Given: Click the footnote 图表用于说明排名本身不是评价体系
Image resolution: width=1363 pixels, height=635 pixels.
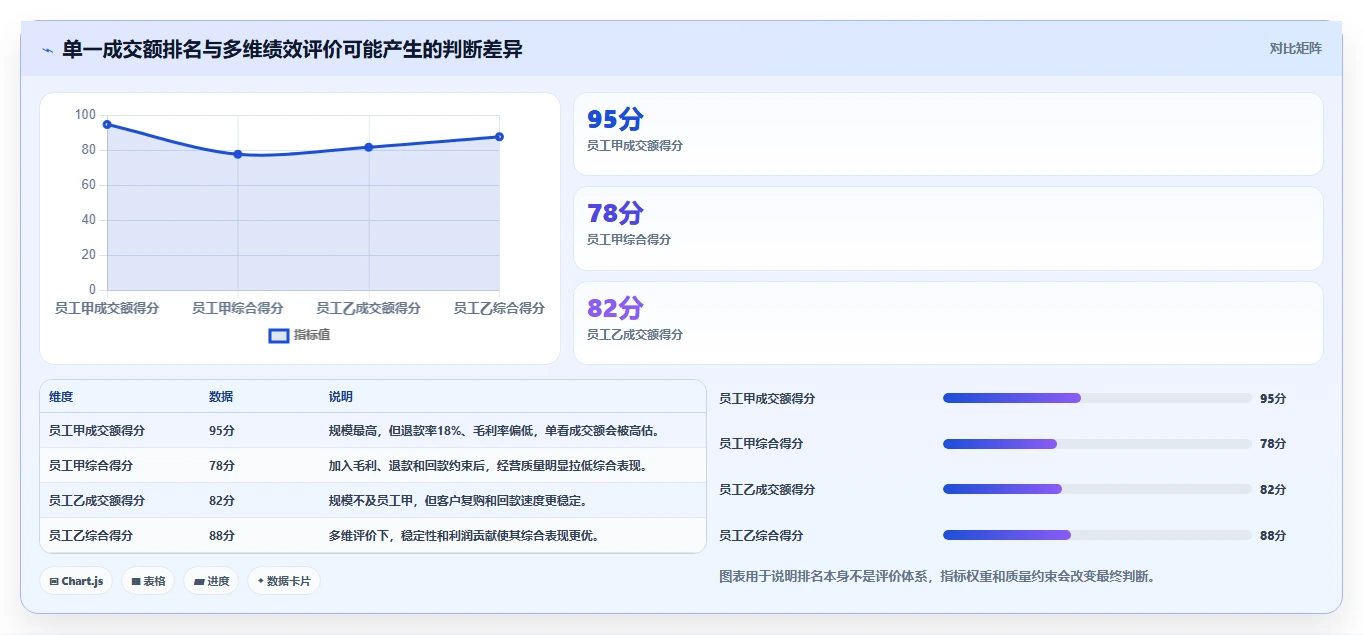Looking at the screenshot, I should pos(937,577).
